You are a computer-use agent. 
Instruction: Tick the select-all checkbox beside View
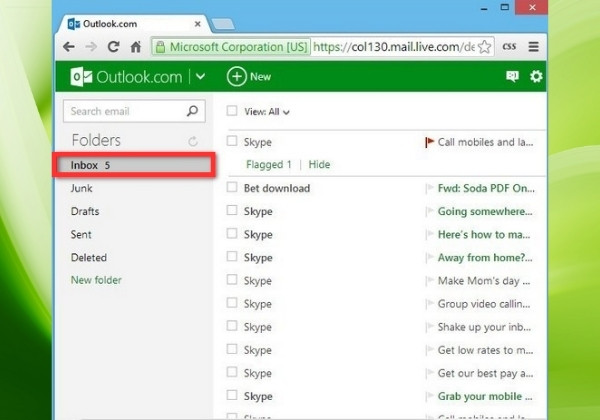232,111
